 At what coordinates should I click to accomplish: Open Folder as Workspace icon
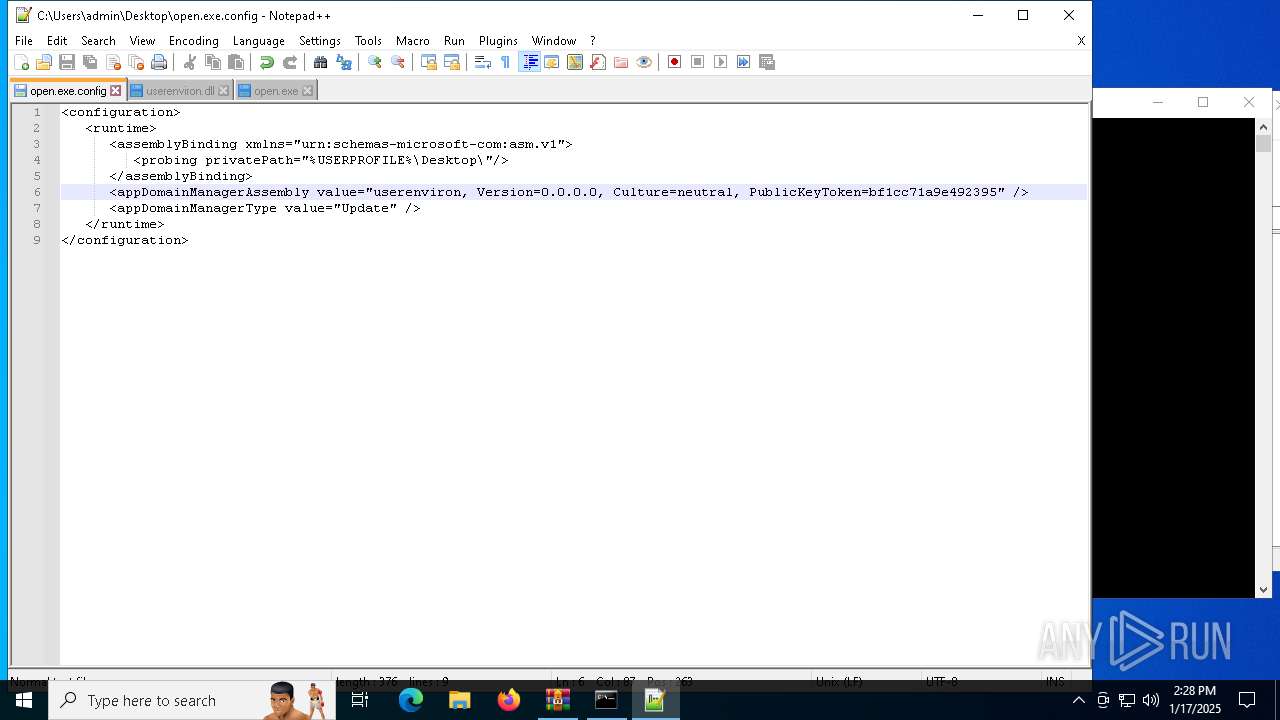point(621,62)
